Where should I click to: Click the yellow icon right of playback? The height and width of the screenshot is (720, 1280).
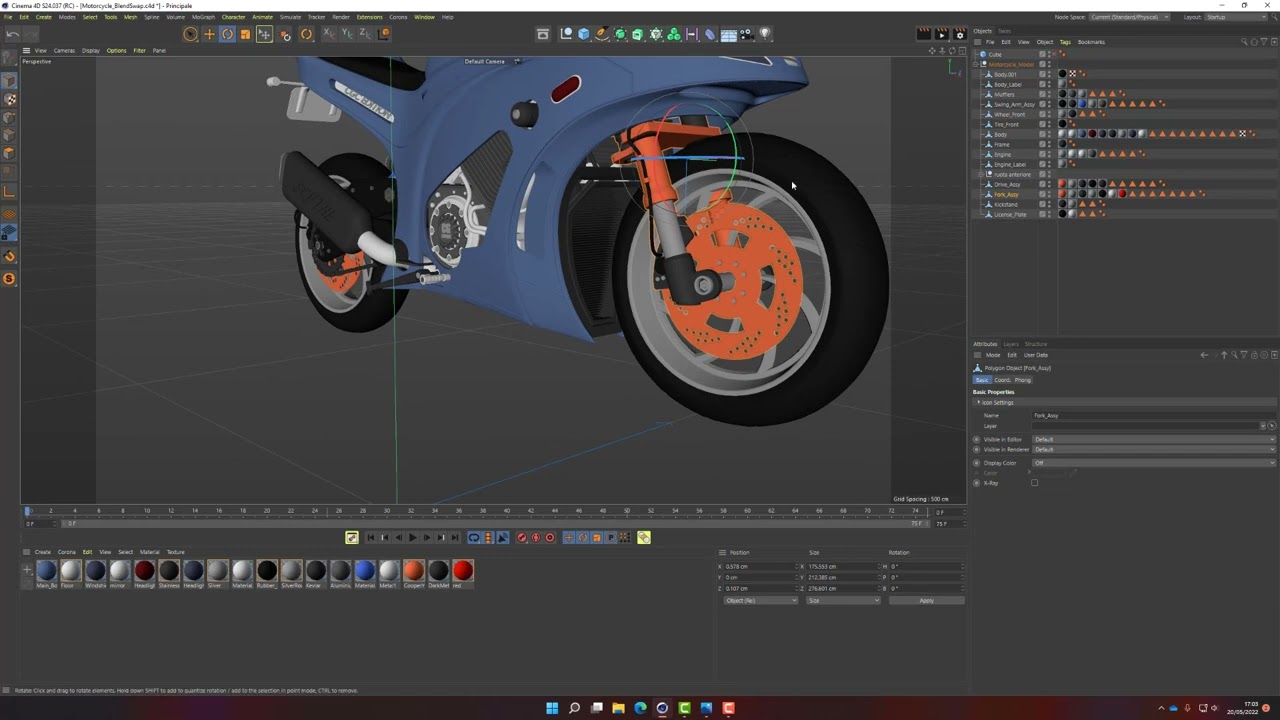pyautogui.click(x=644, y=538)
